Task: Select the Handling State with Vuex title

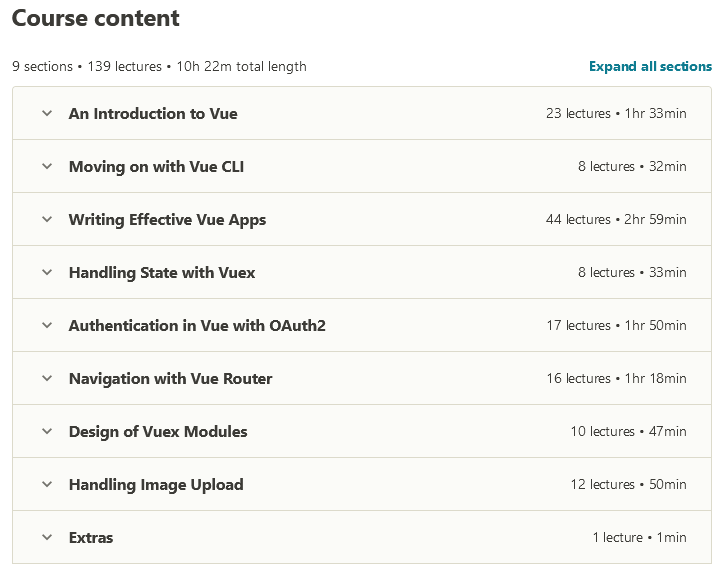Action: click(162, 273)
